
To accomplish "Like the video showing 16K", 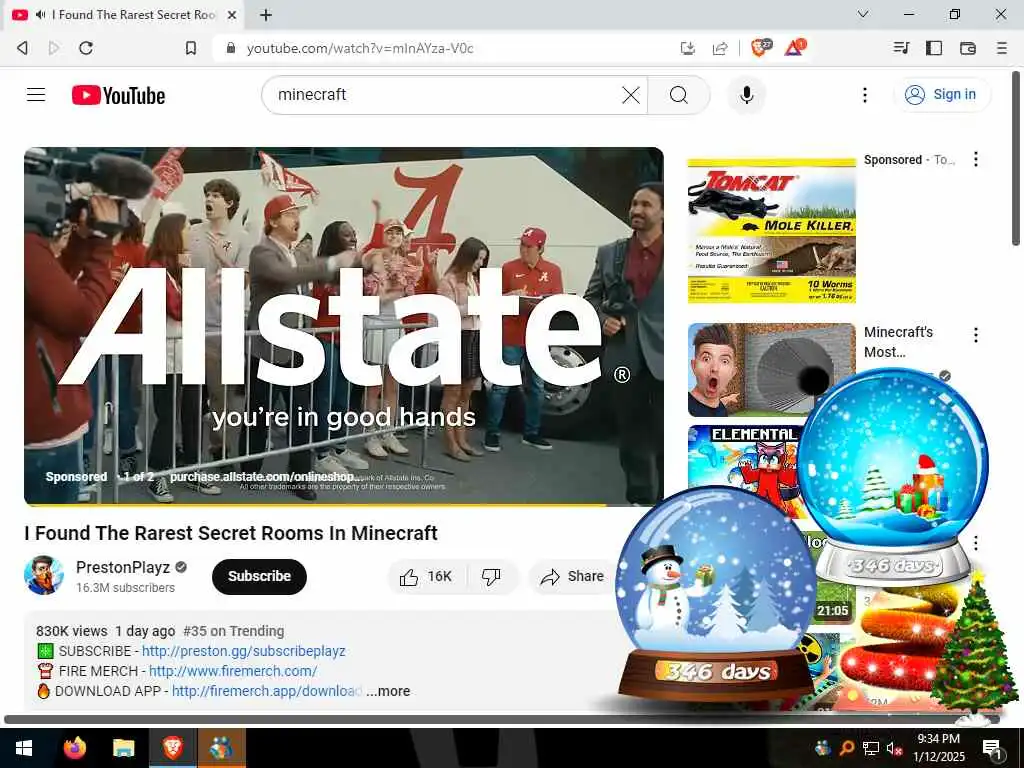I will (x=427, y=577).
